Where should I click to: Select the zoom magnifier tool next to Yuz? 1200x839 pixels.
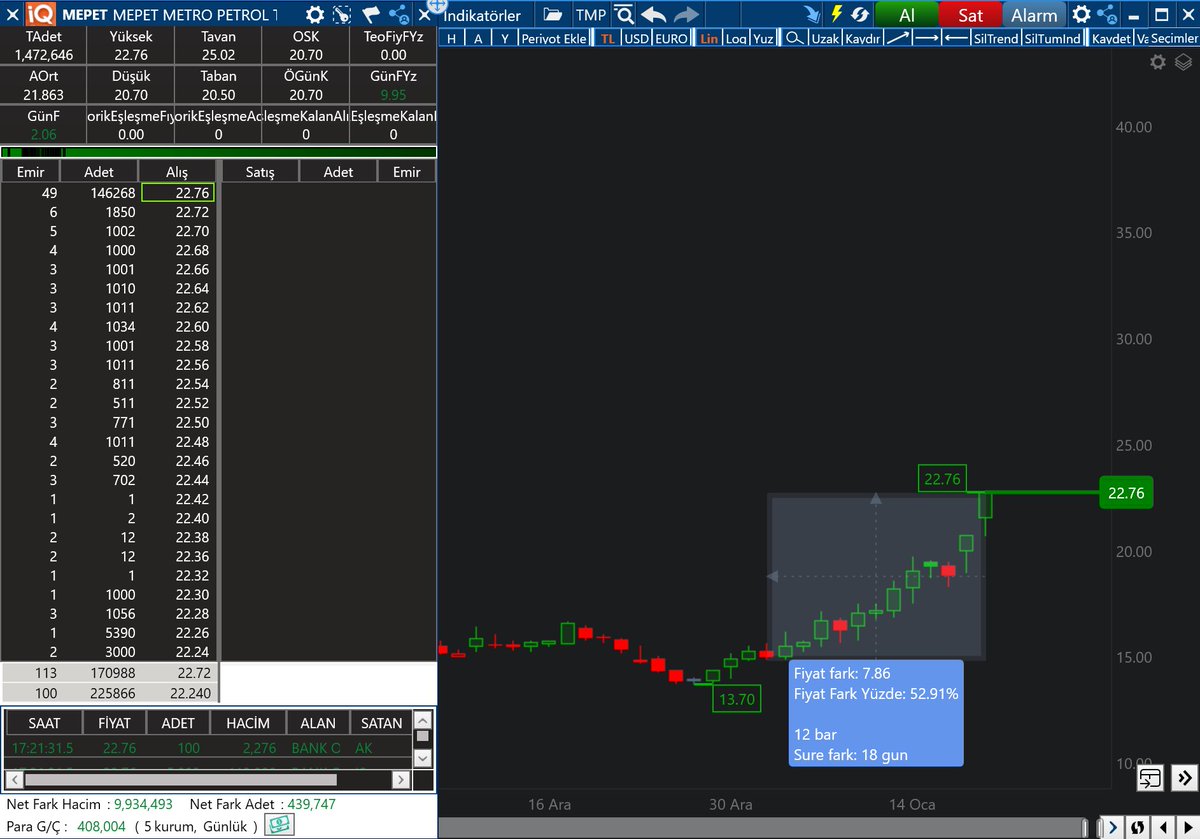[x=793, y=38]
